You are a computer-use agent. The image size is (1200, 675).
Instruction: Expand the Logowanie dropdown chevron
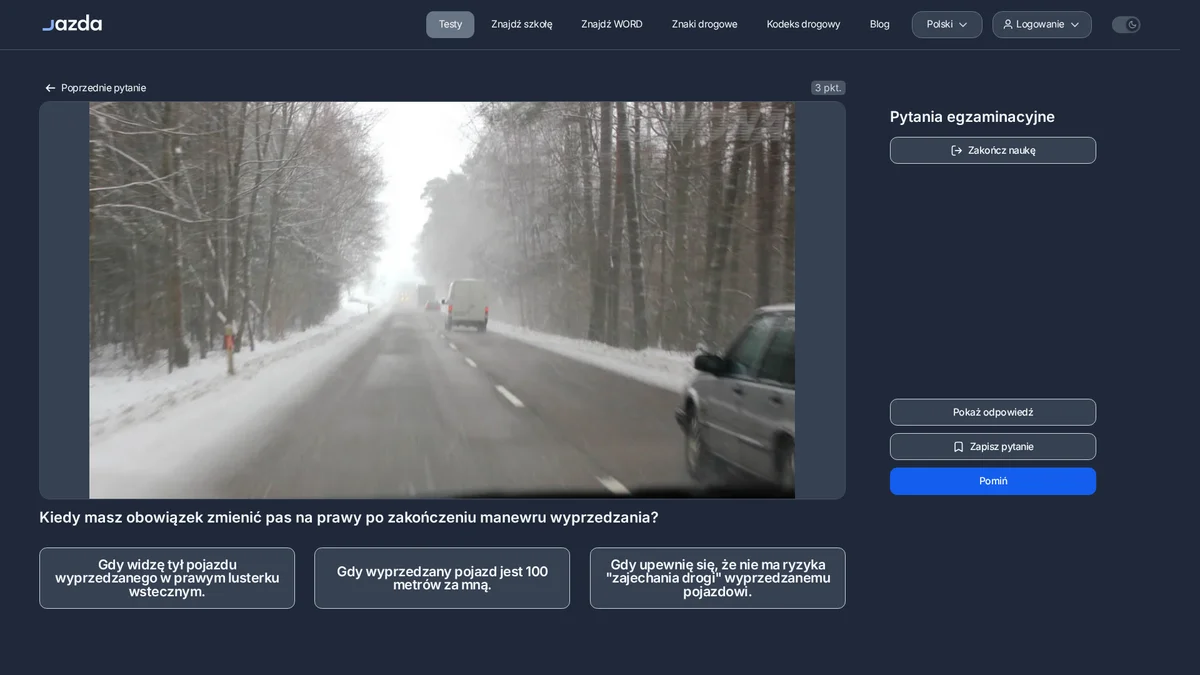click(1075, 24)
